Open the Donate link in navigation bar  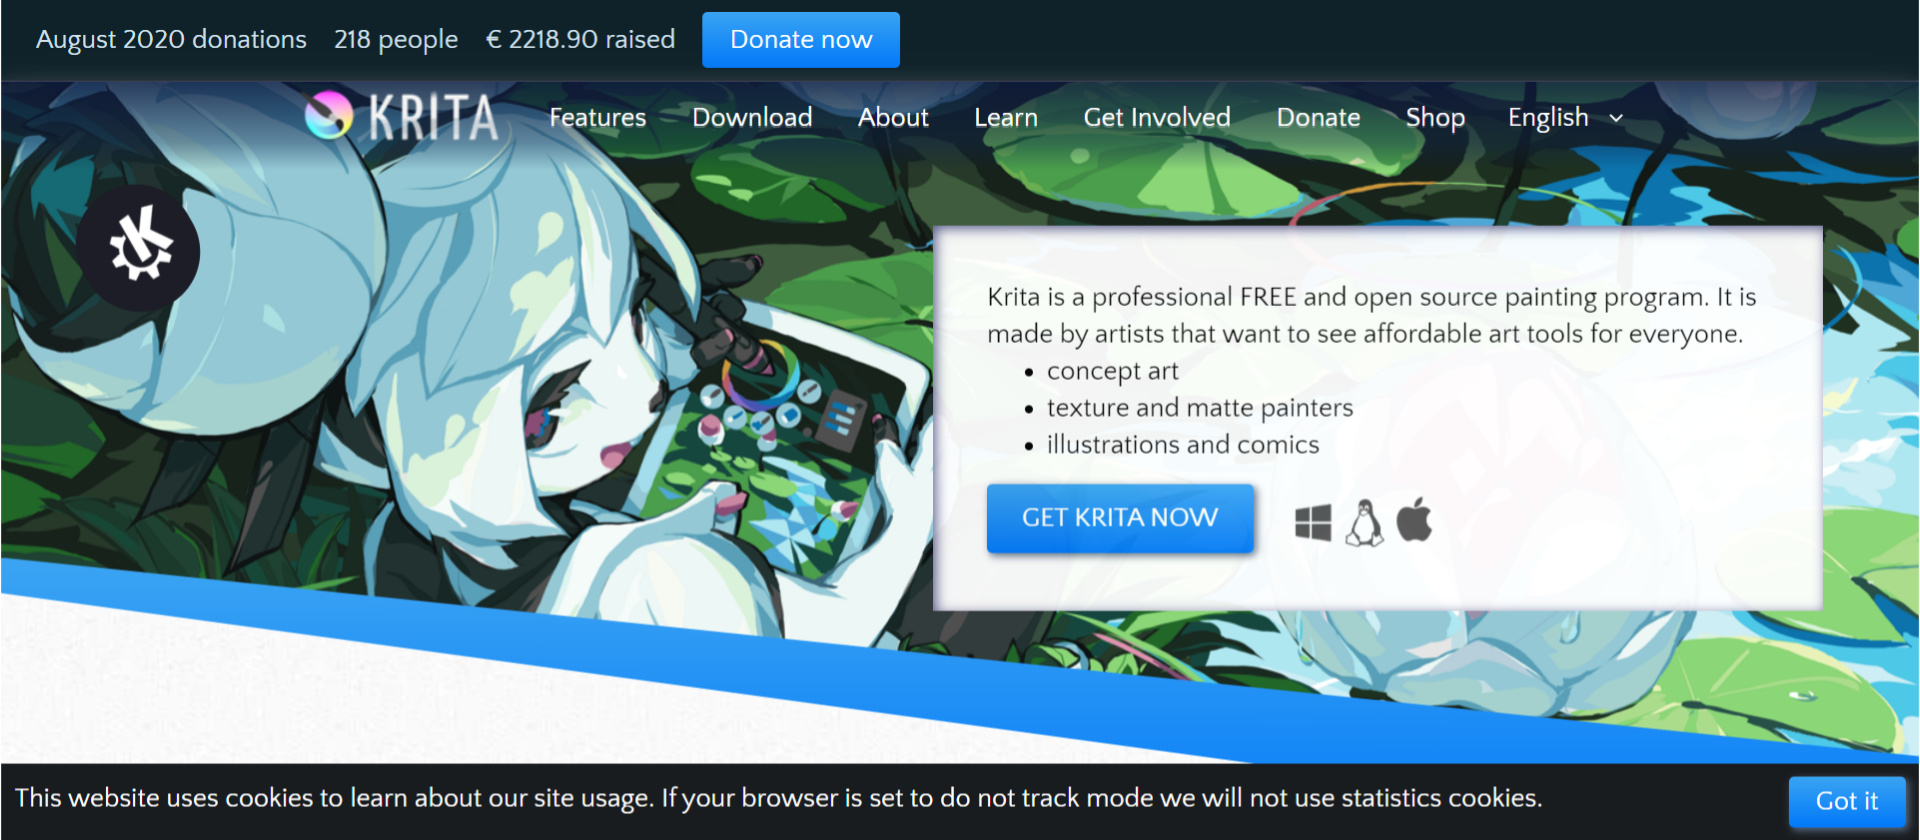[1318, 118]
